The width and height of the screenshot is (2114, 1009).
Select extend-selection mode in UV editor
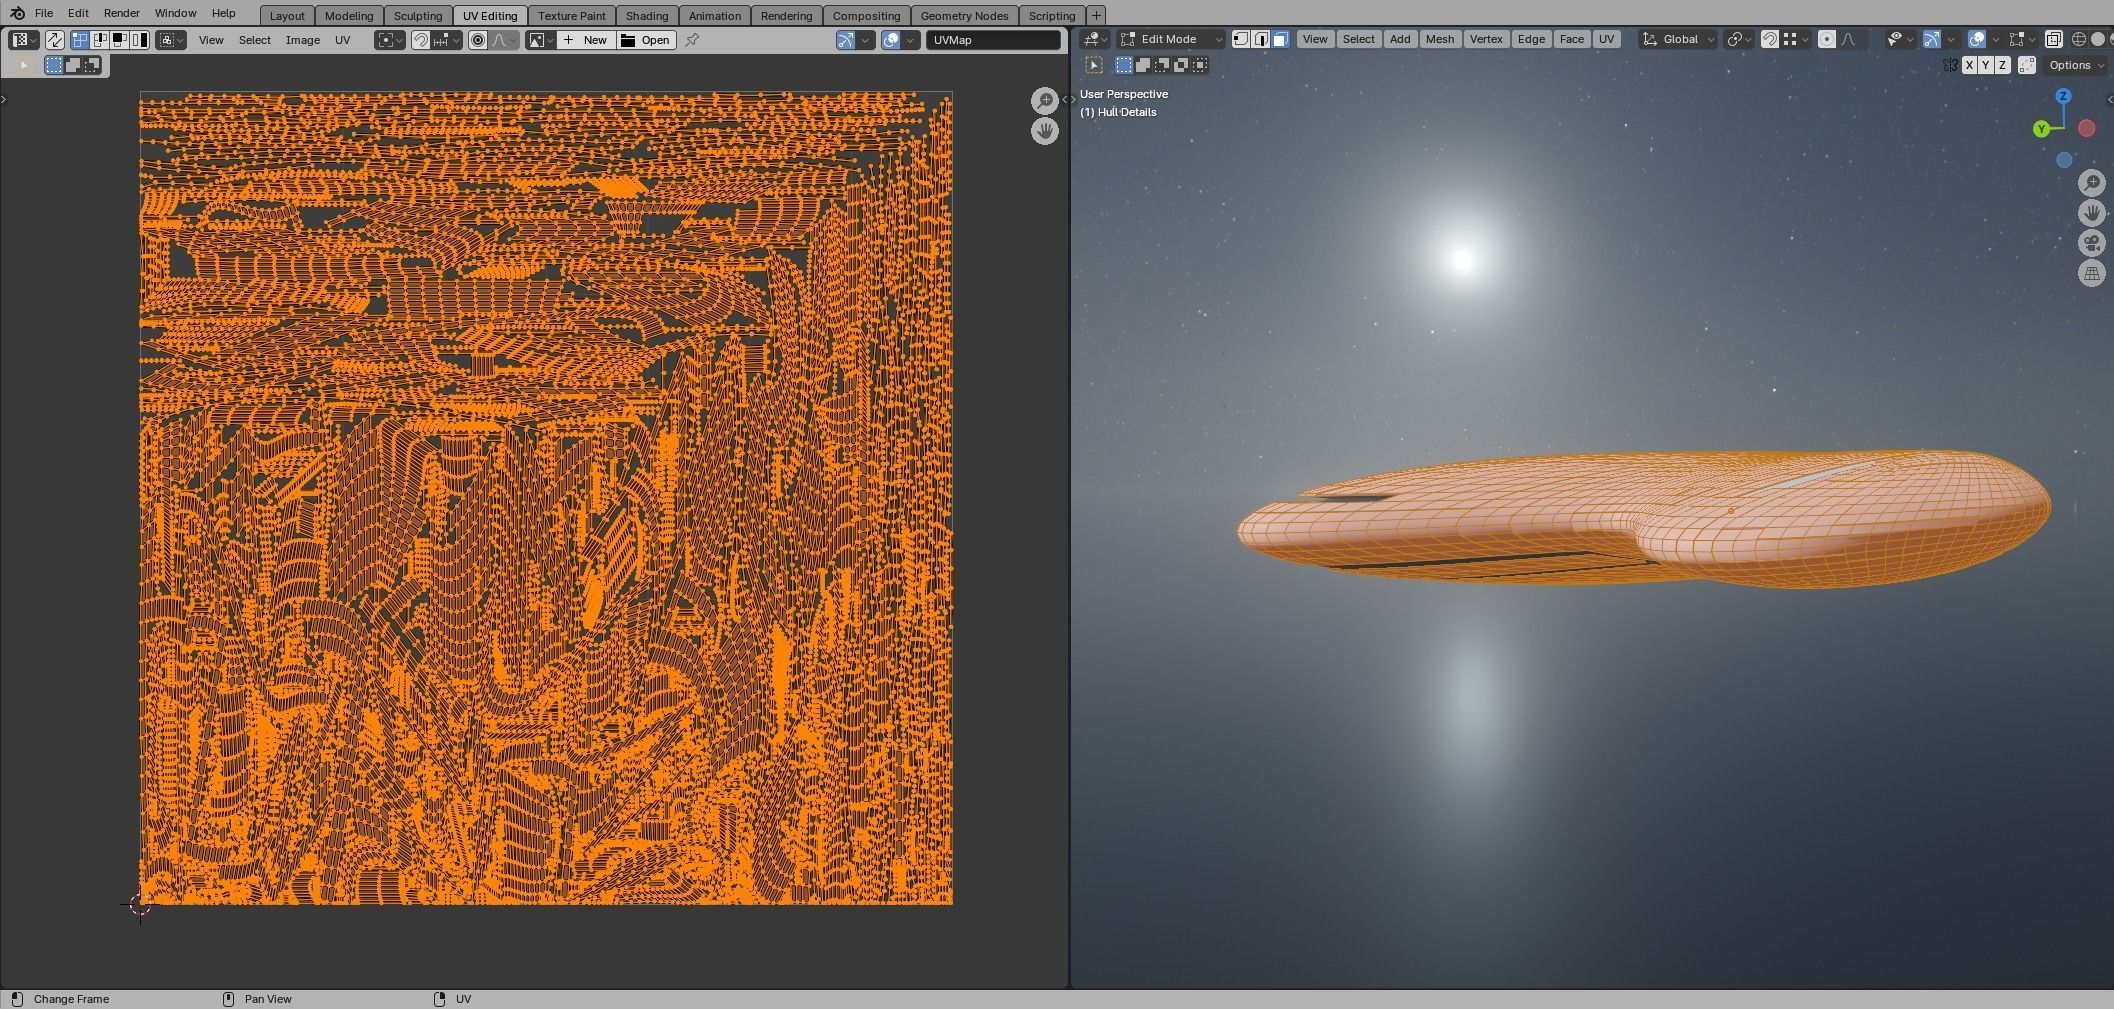click(72, 65)
